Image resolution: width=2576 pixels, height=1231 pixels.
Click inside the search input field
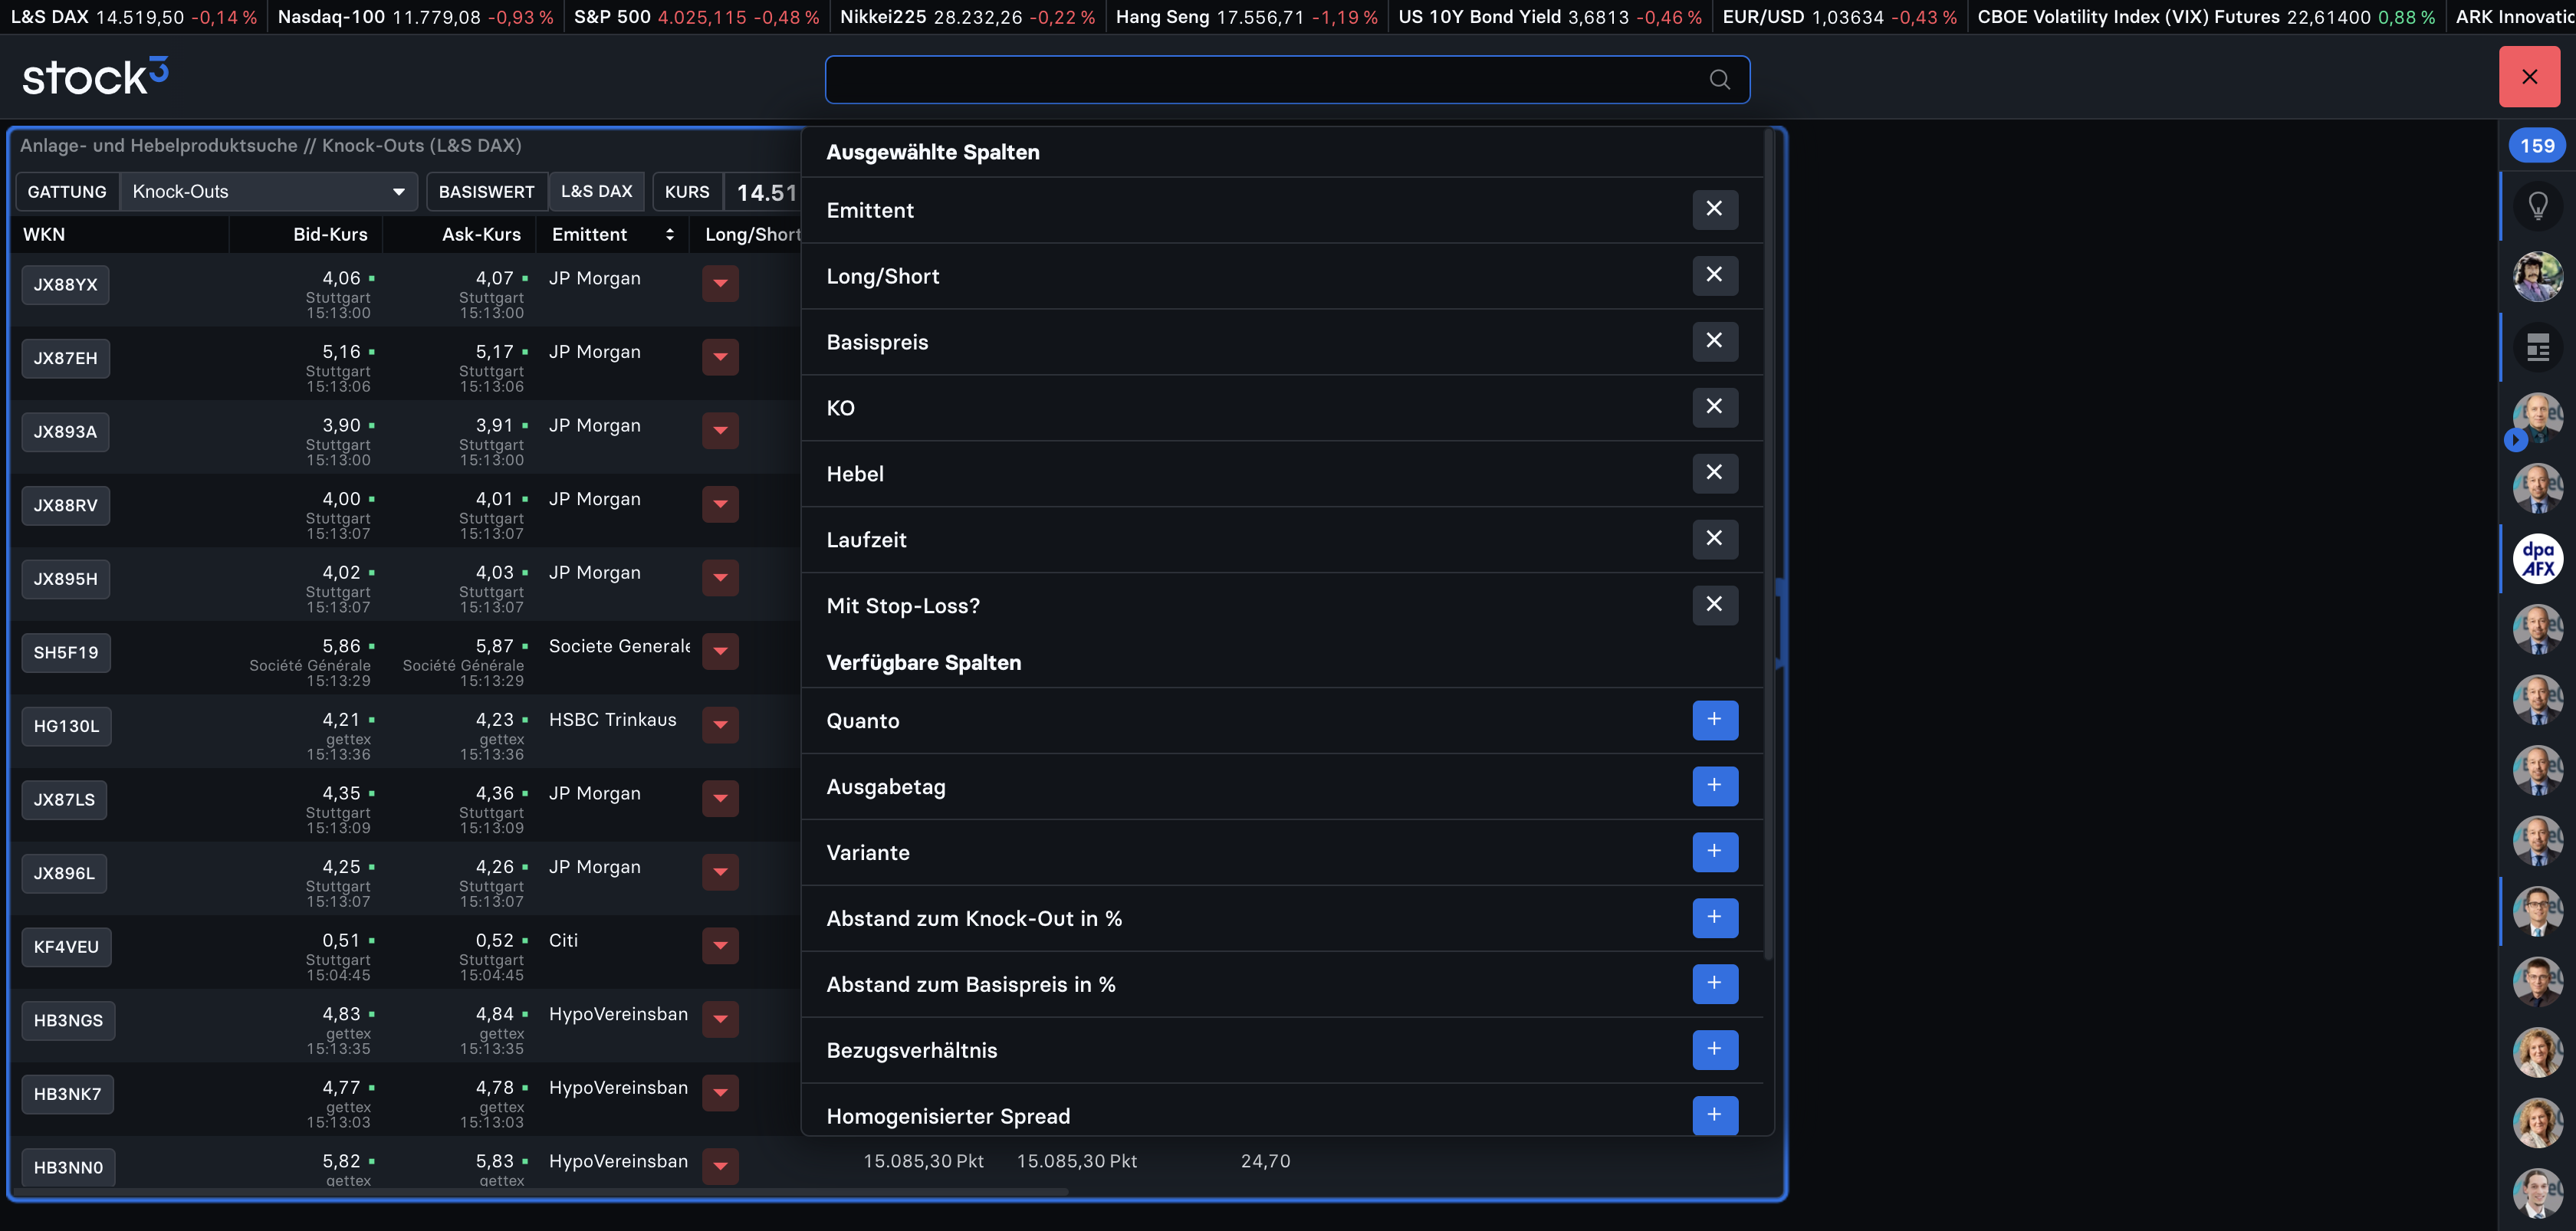pos(1287,79)
